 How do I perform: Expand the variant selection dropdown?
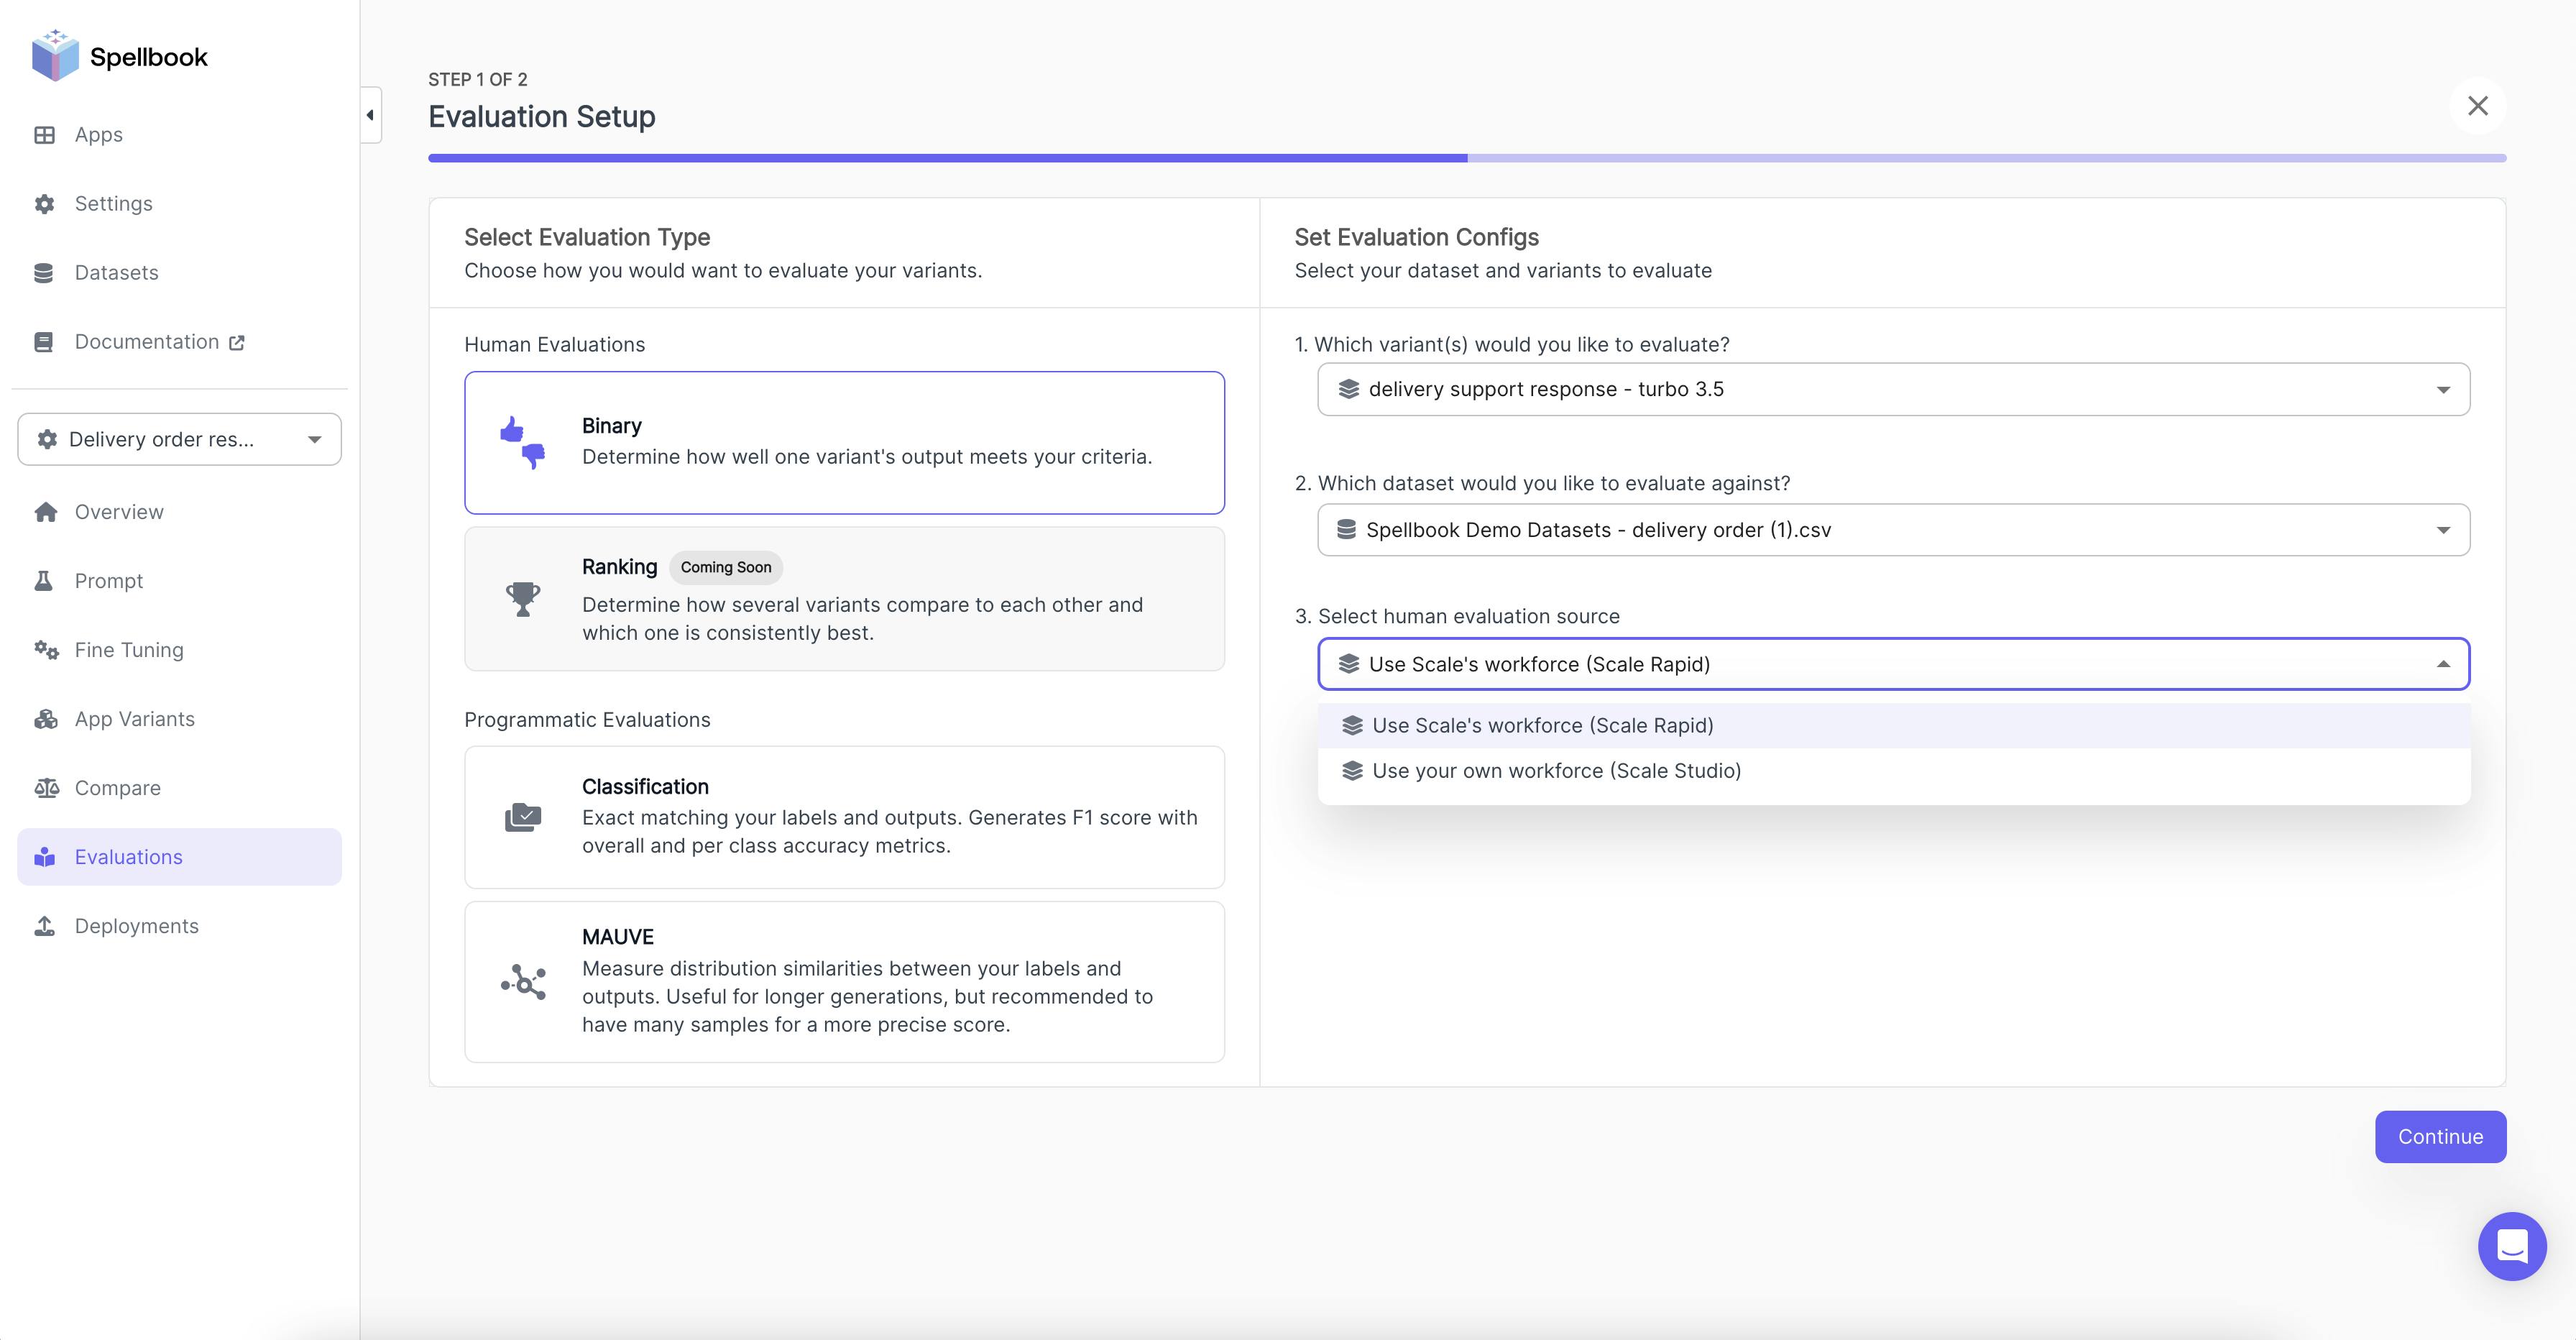coord(1893,389)
